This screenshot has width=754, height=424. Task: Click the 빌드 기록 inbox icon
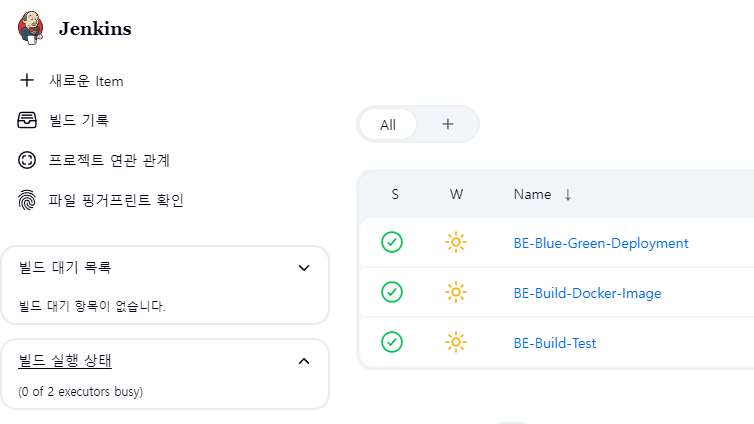pos(27,120)
